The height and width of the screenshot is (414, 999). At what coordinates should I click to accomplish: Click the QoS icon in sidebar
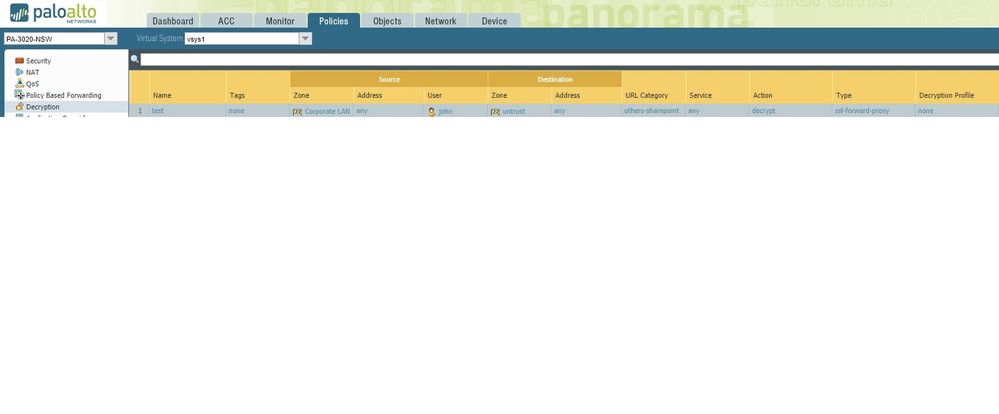(19, 83)
